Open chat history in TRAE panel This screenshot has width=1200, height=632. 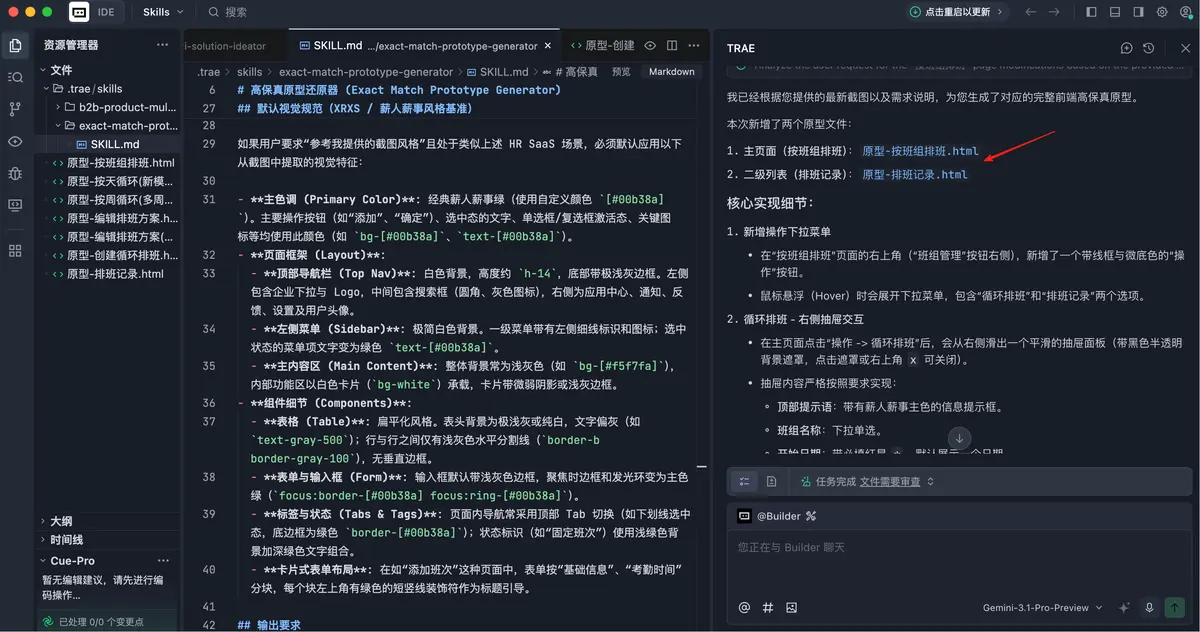coord(1149,48)
